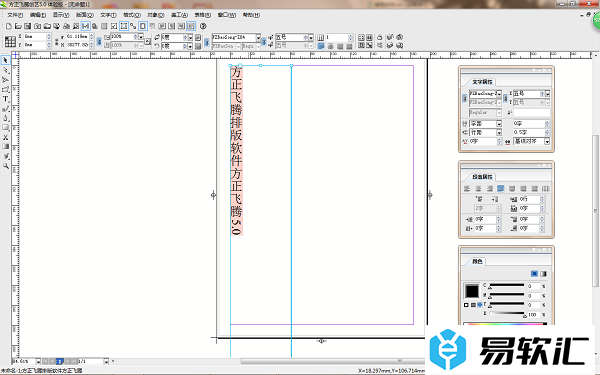Toggle the highlighted page view toolbar button

tap(143, 26)
